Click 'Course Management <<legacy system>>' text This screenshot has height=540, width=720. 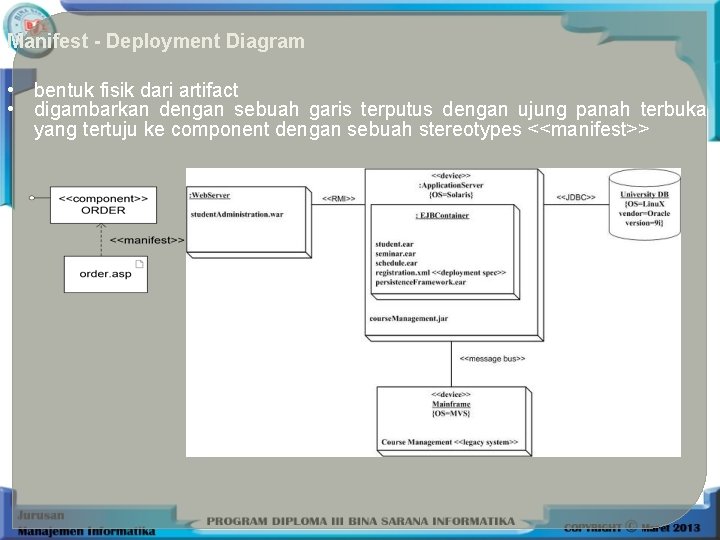[450, 442]
